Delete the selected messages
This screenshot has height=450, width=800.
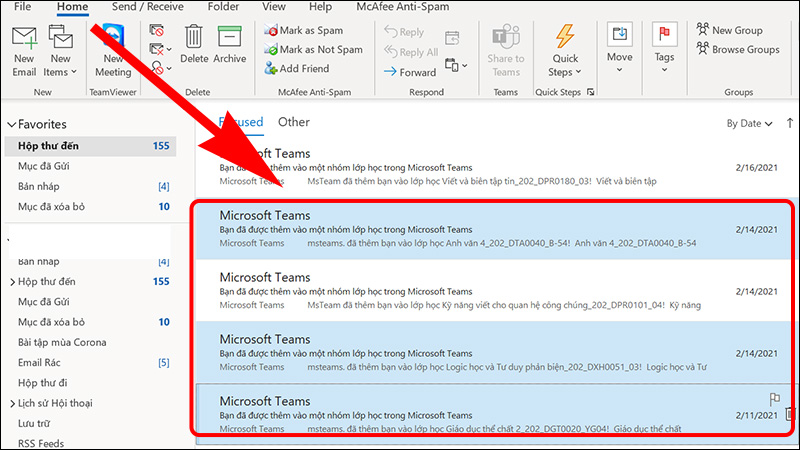[194, 45]
